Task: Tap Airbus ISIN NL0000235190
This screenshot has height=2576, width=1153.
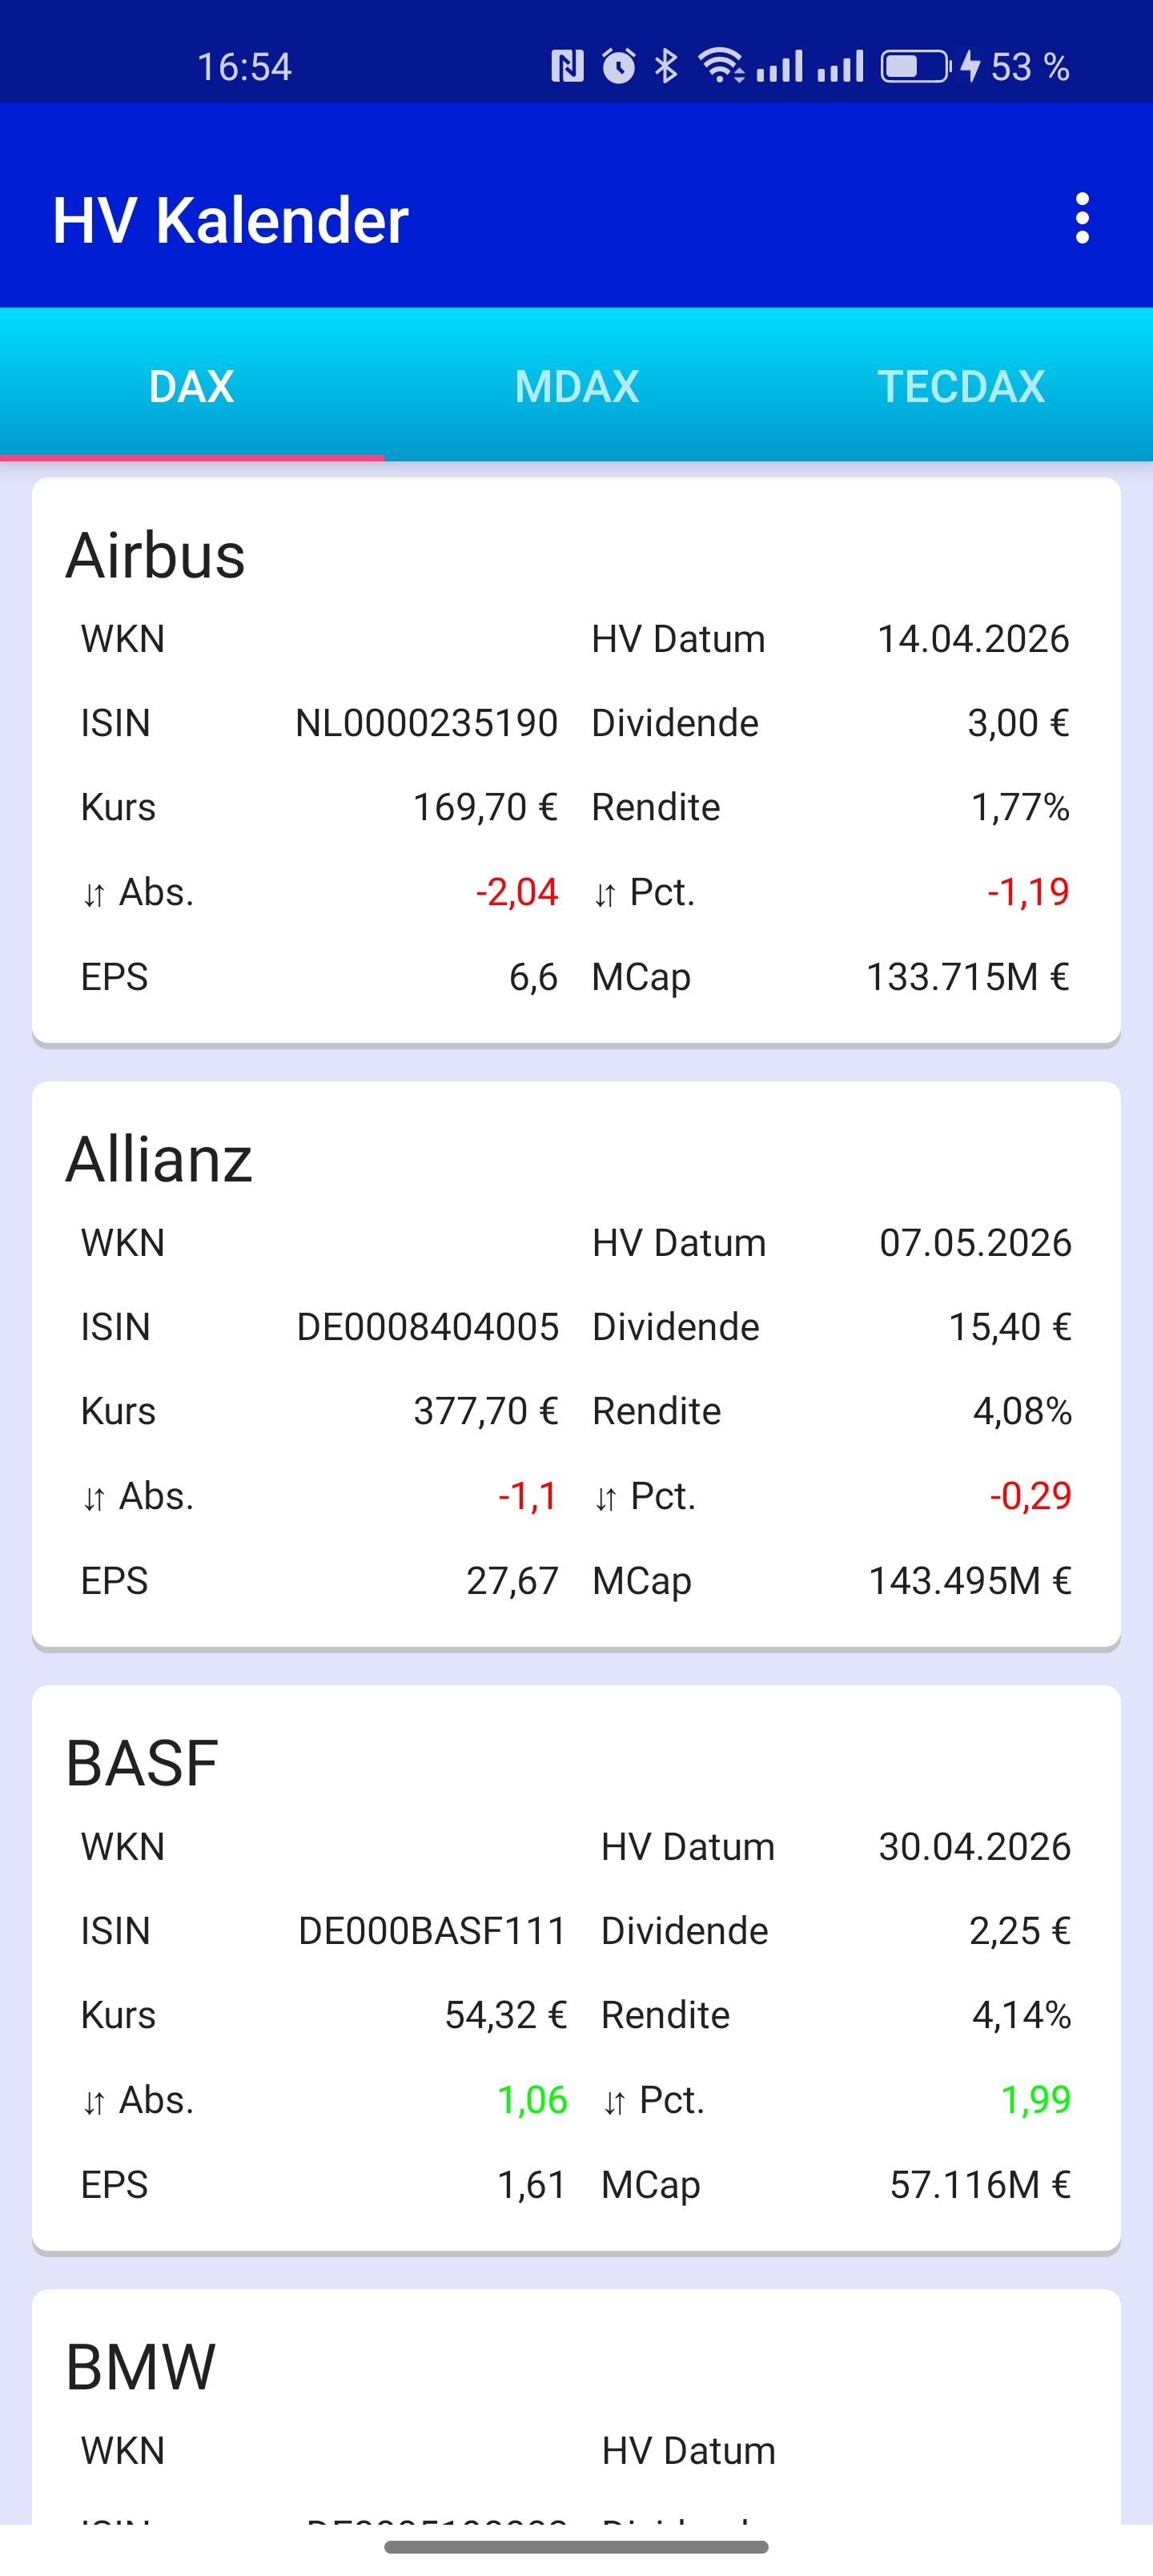Action: click(x=426, y=723)
